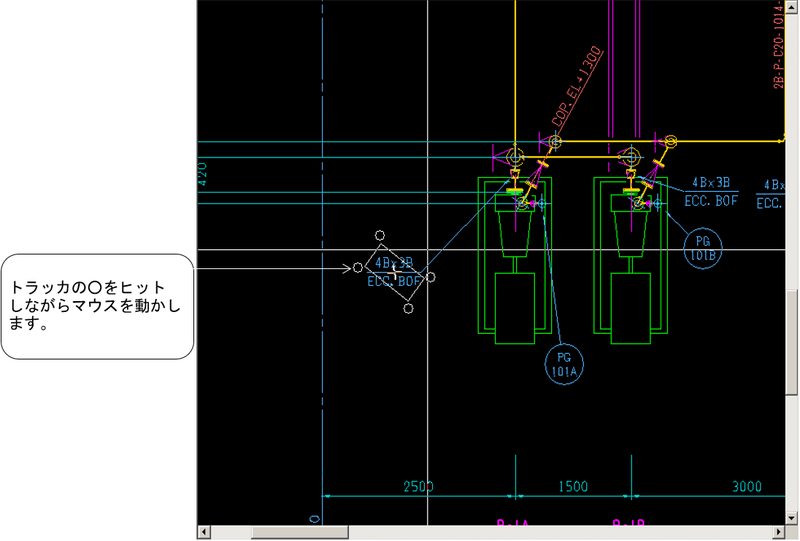Click the Japanese tracker instruction callout
The image size is (800, 541).
tap(96, 306)
